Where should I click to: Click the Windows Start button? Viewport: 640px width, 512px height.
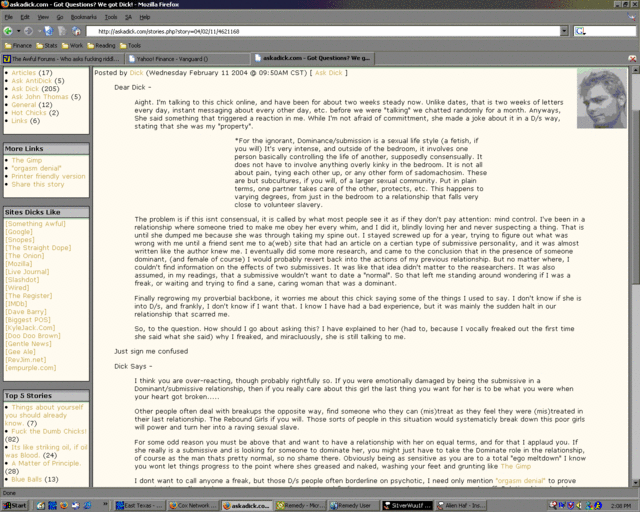point(15,505)
